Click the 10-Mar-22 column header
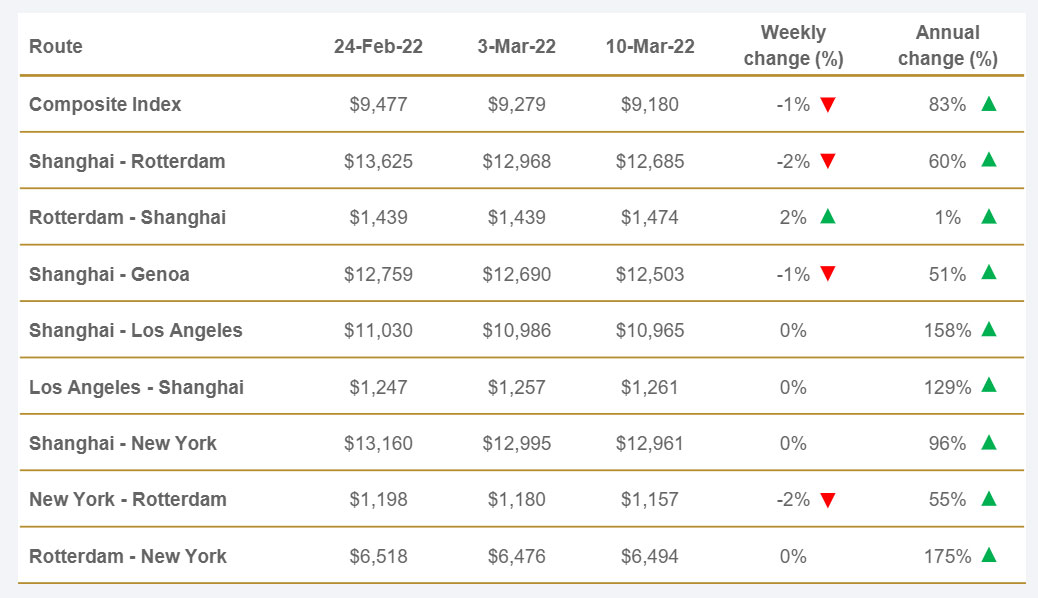 (x=650, y=46)
